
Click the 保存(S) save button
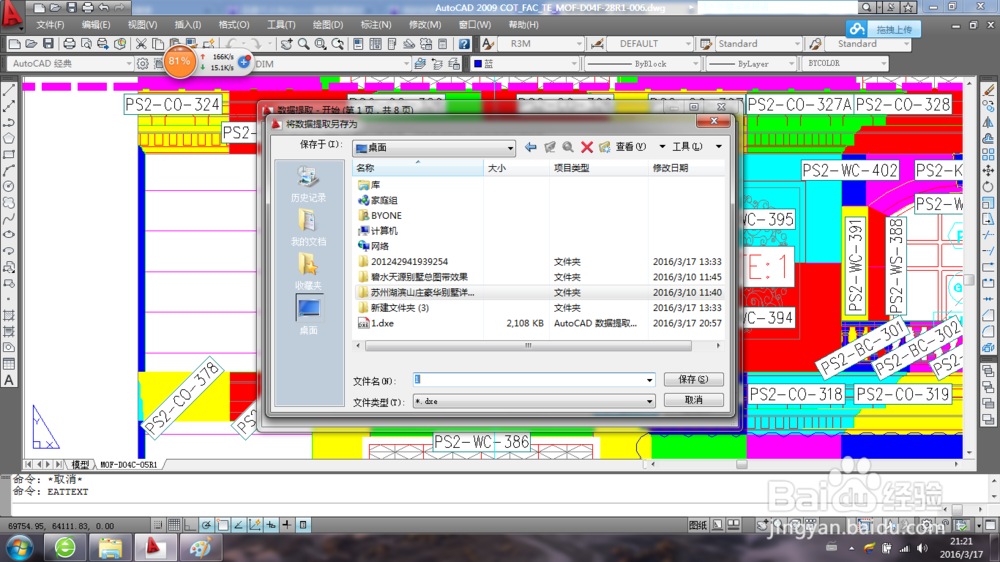pyautogui.click(x=693, y=380)
